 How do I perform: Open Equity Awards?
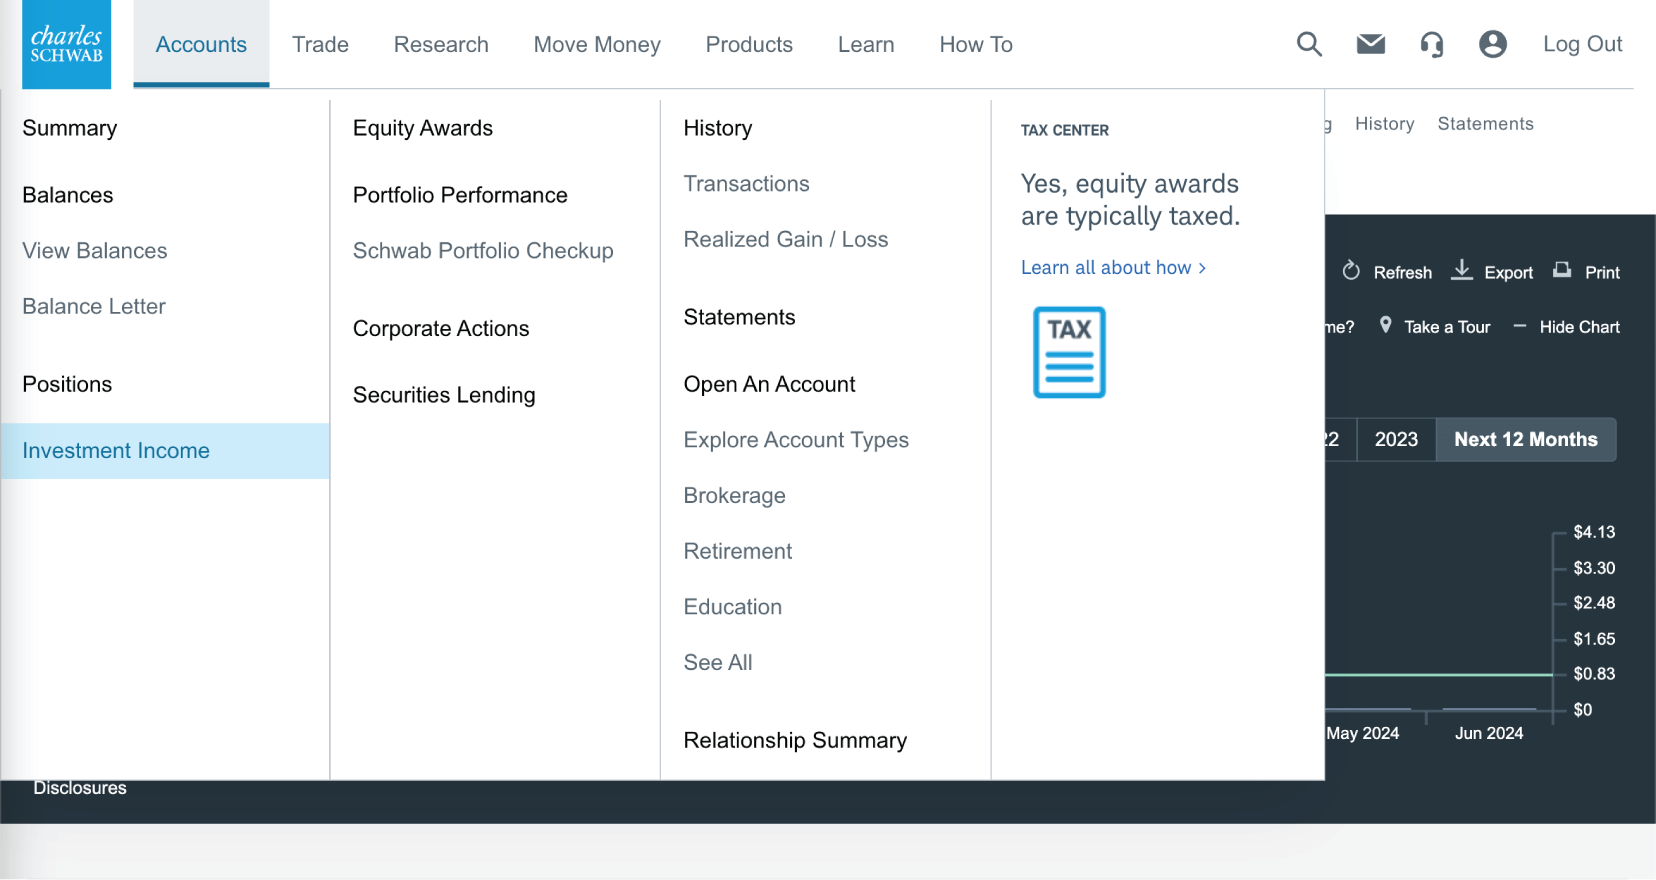pyautogui.click(x=423, y=128)
